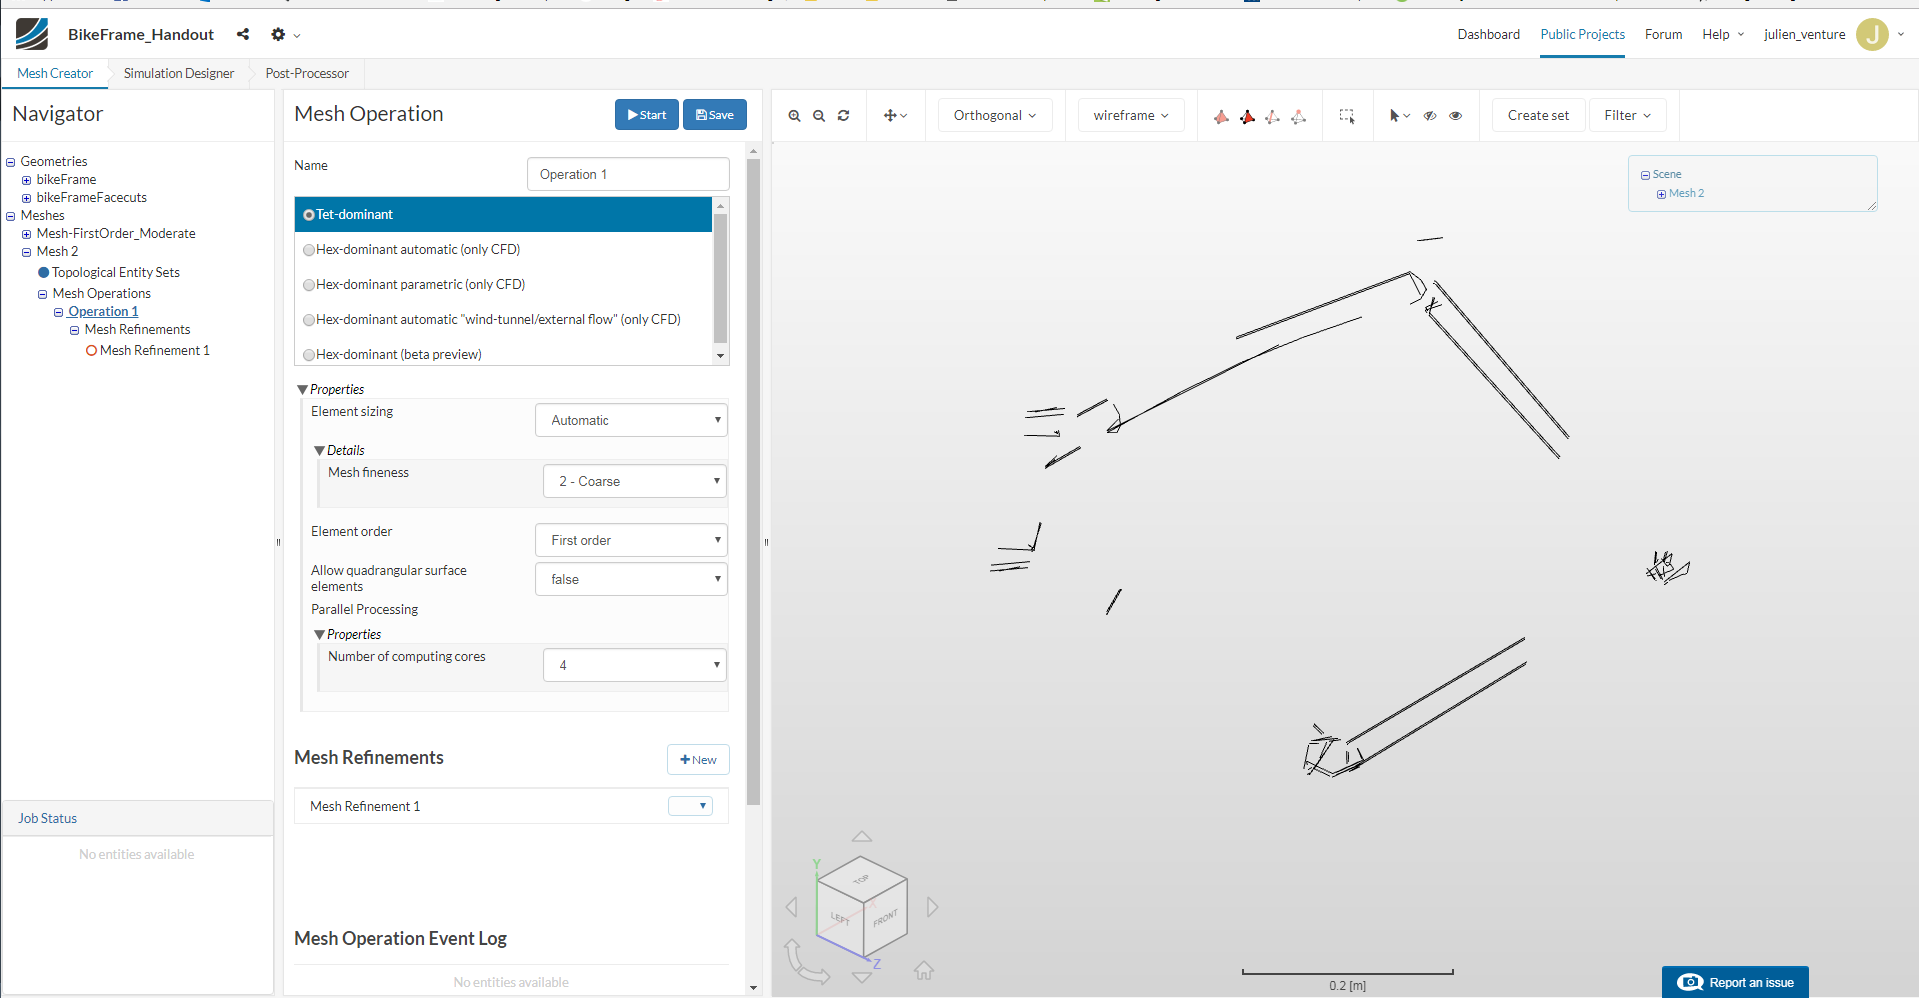The height and width of the screenshot is (998, 1919).
Task: Expand Mesh 2 in the Scene panel
Action: [1661, 194]
